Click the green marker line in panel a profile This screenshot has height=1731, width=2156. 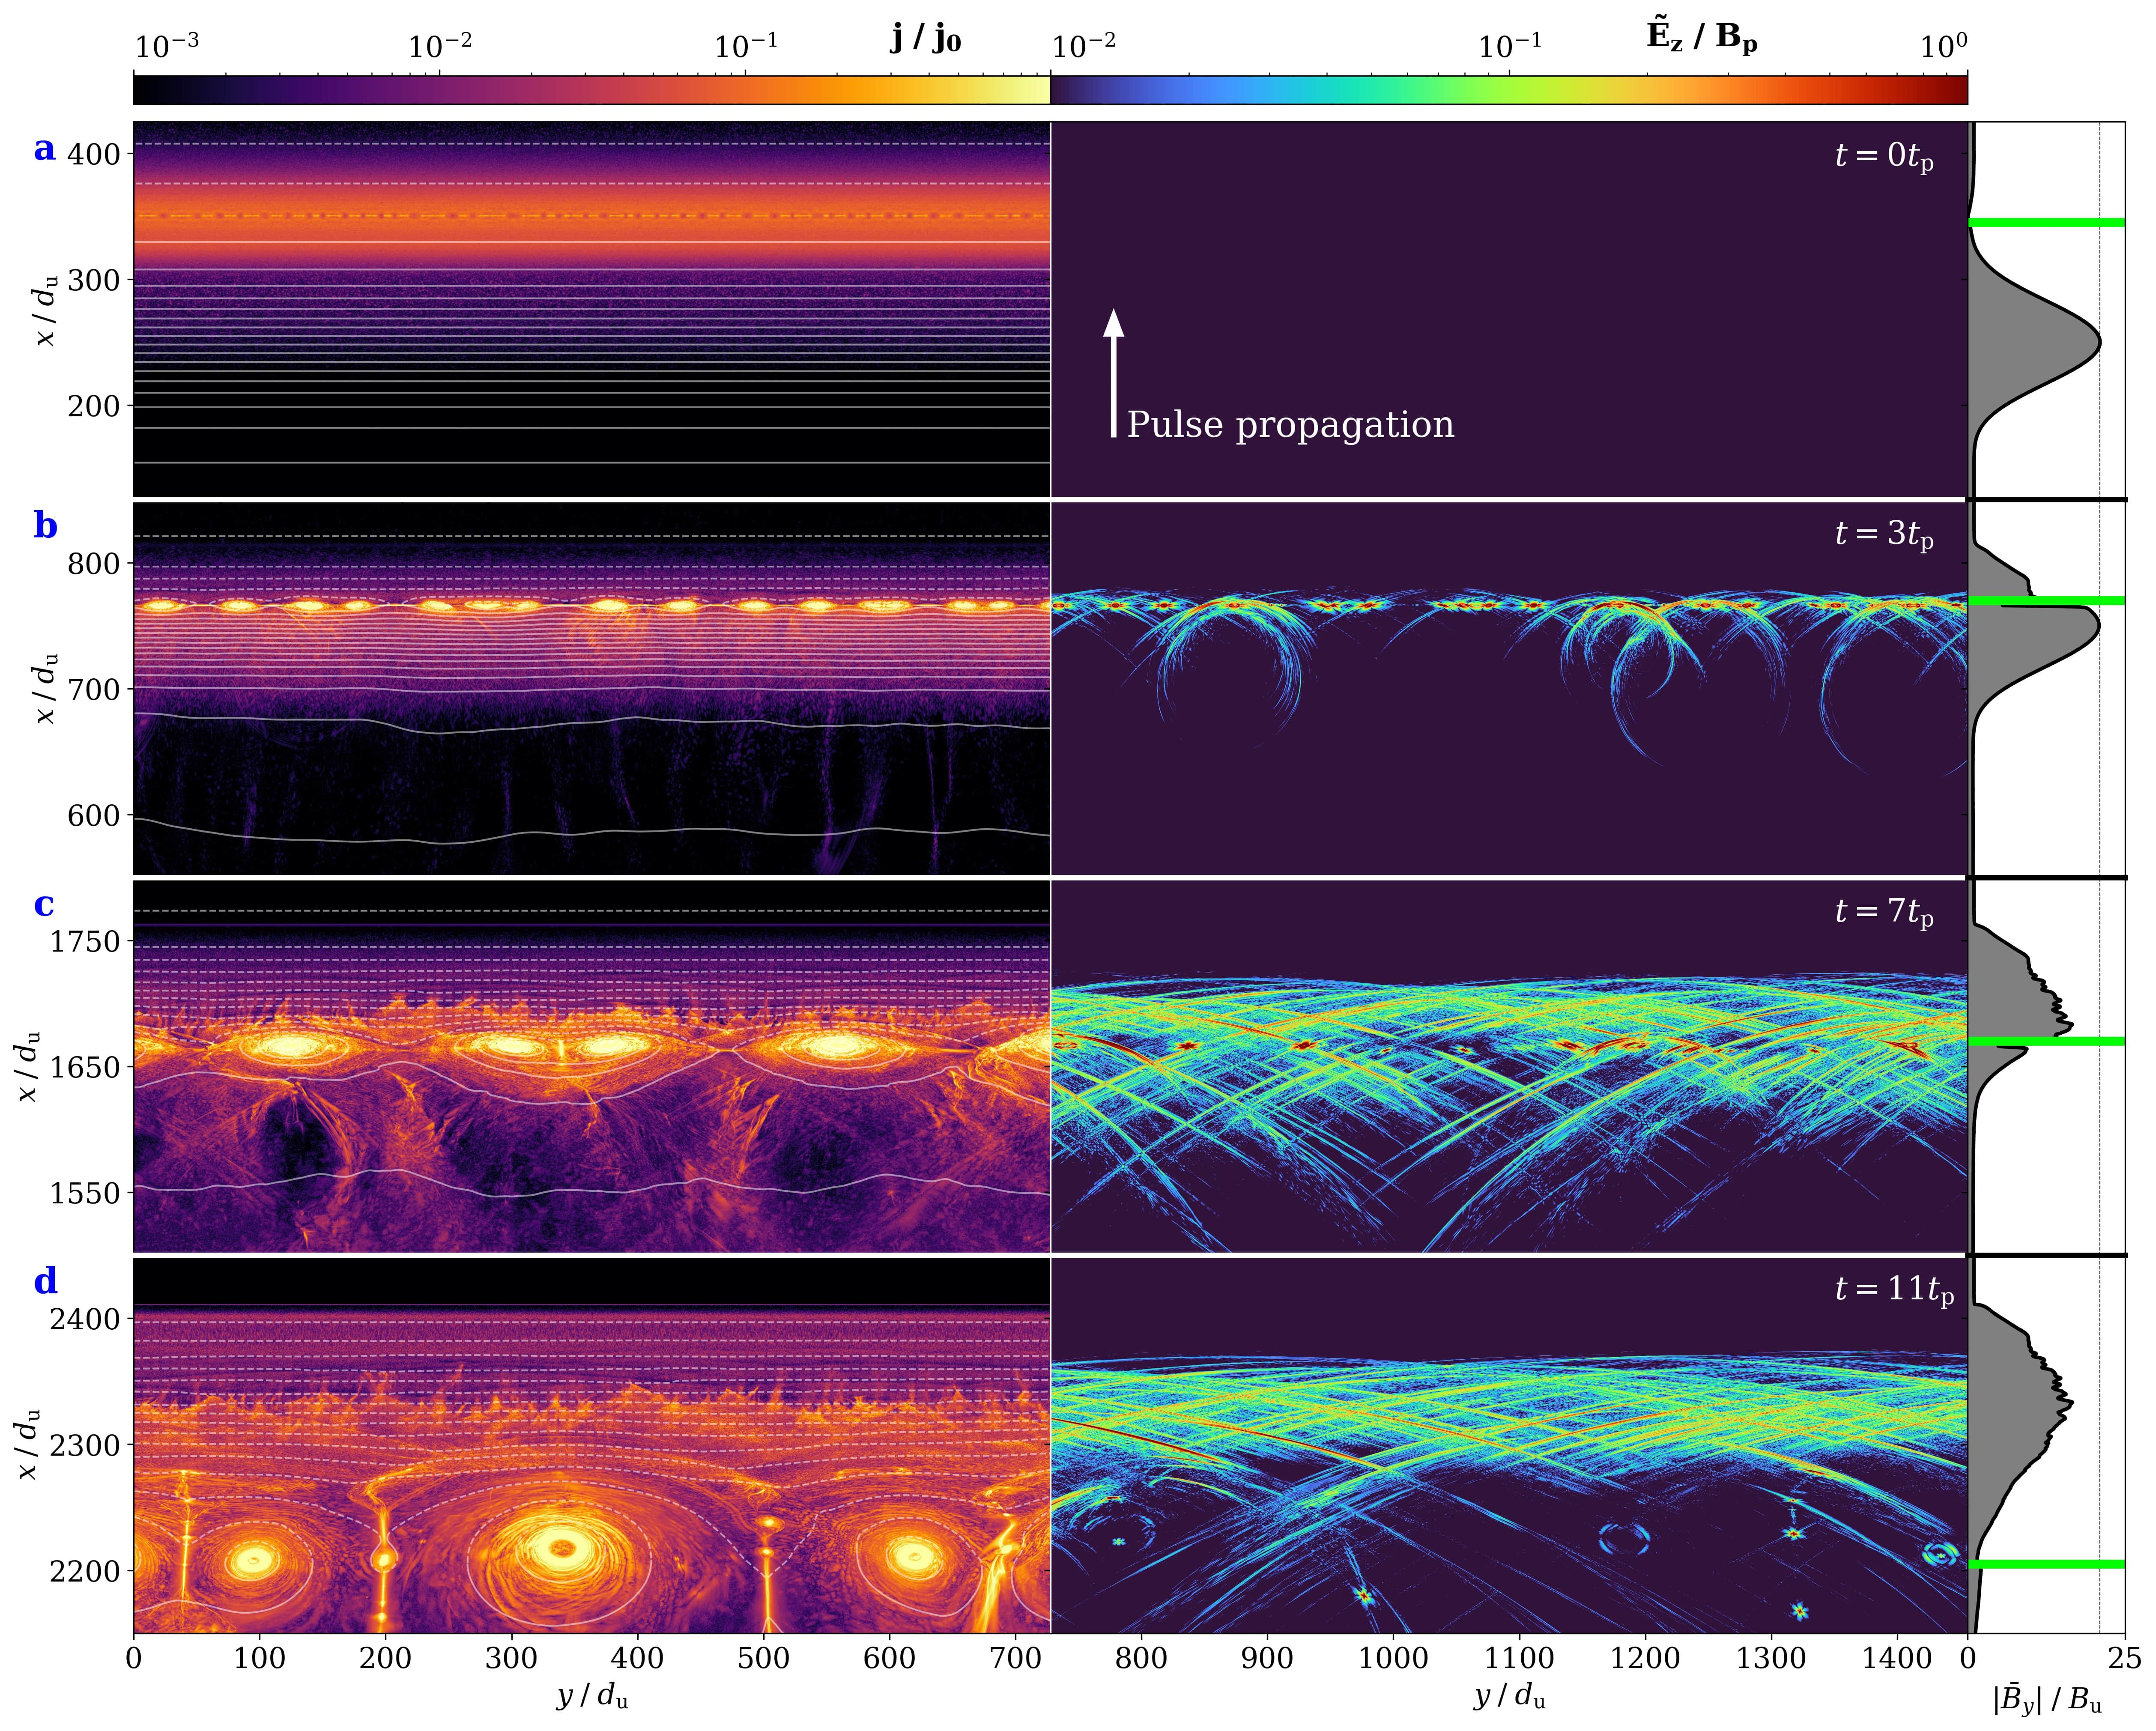[x=2046, y=222]
